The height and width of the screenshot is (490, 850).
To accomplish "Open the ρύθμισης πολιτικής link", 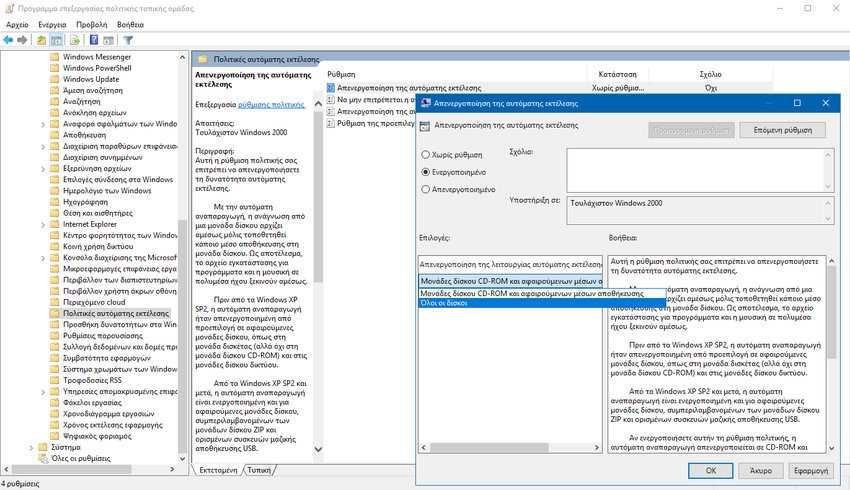I will (271, 105).
